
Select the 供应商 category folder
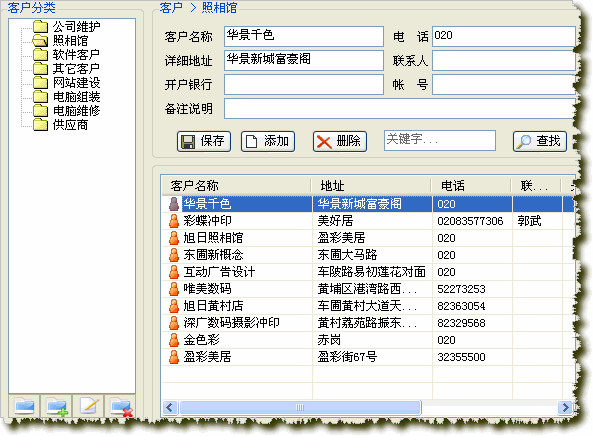[x=61, y=124]
